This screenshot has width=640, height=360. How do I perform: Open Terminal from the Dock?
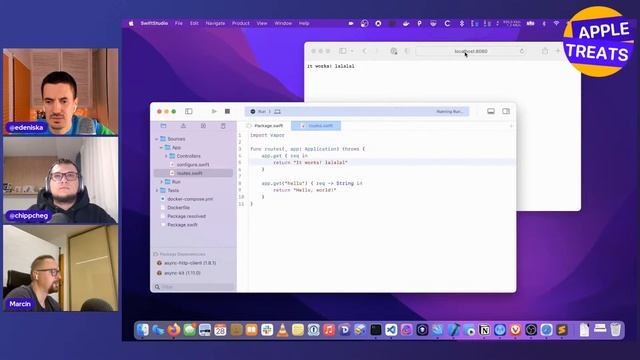click(376, 330)
